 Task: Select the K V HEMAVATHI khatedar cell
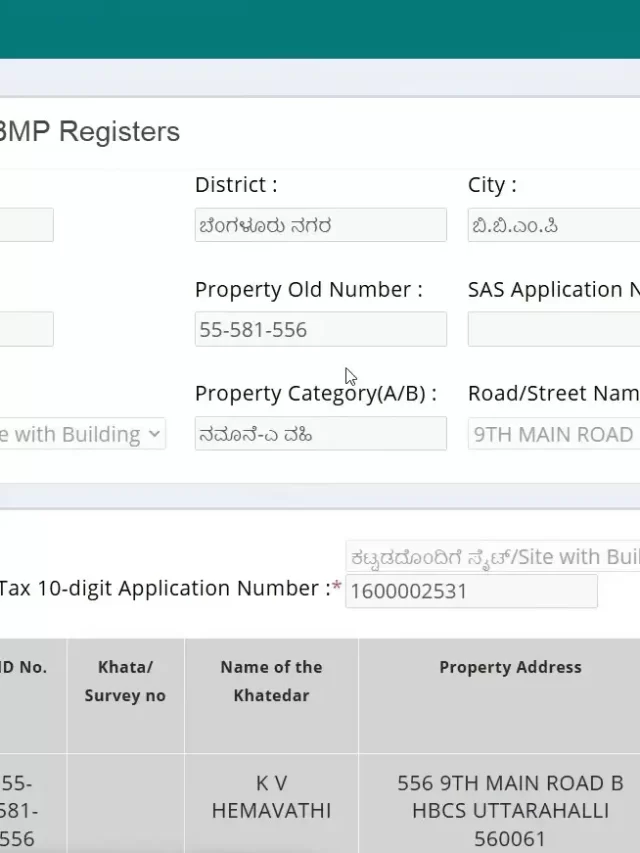(x=271, y=797)
